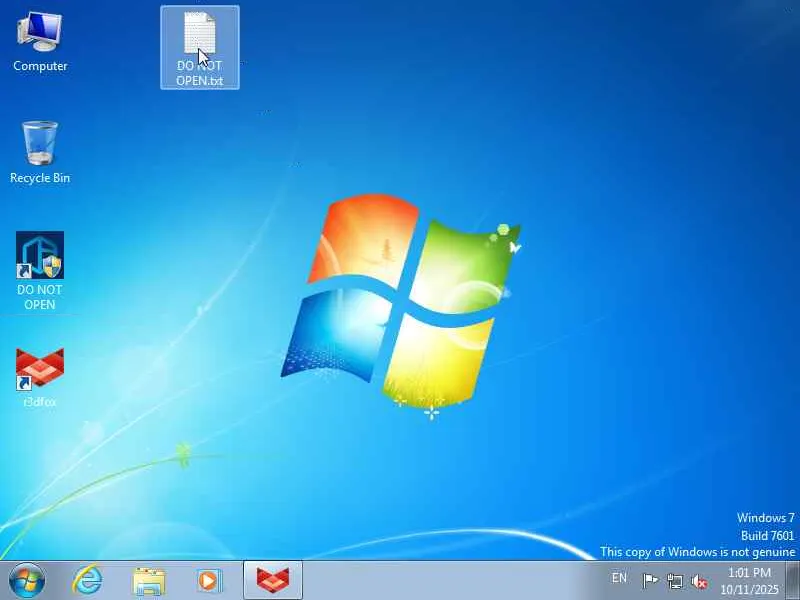Switch to r3dfox in the taskbar
Screen dimensions: 800x600
pyautogui.click(x=273, y=580)
